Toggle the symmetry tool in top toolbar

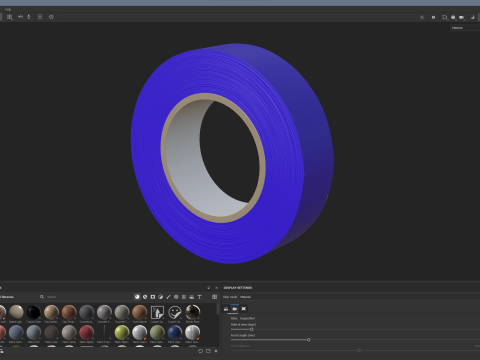(x=20, y=17)
